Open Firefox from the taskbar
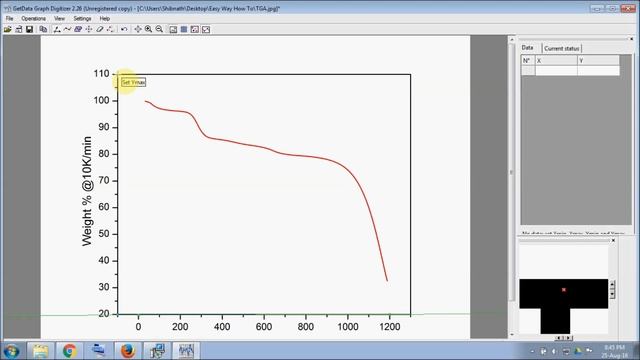The width and height of the screenshot is (640, 360). [127, 351]
